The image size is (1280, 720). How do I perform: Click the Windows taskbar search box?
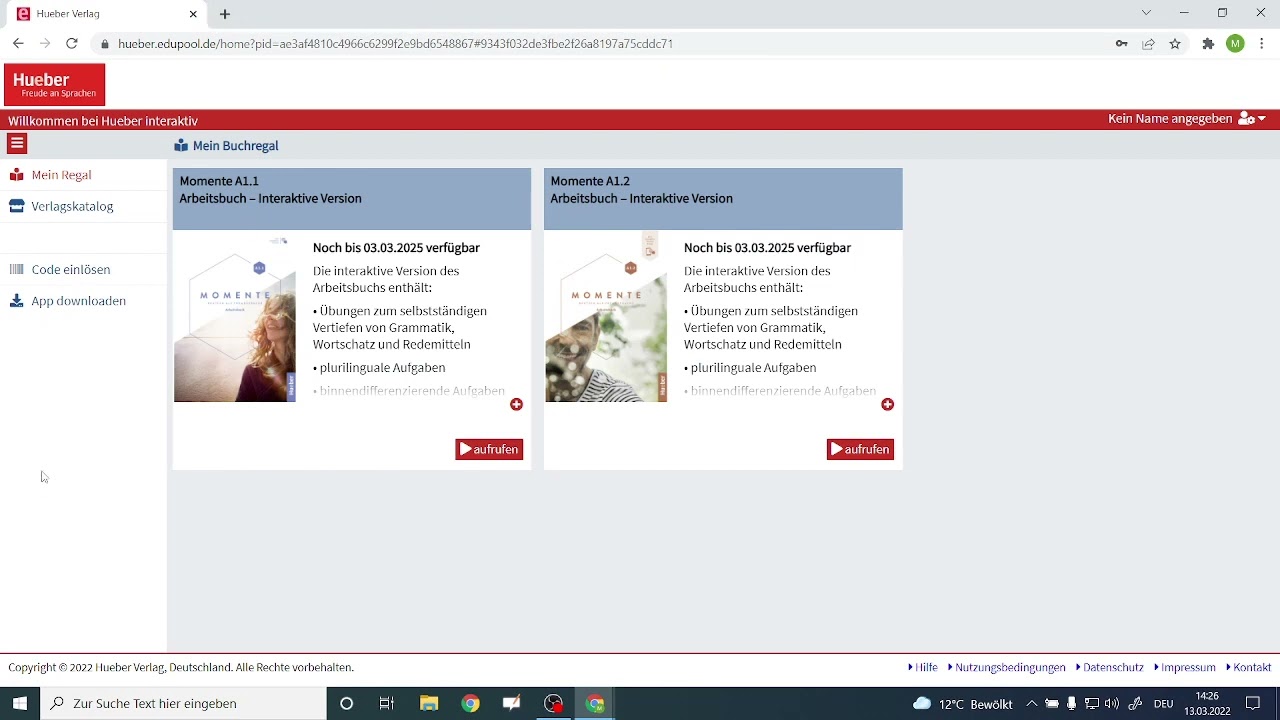pyautogui.click(x=184, y=704)
